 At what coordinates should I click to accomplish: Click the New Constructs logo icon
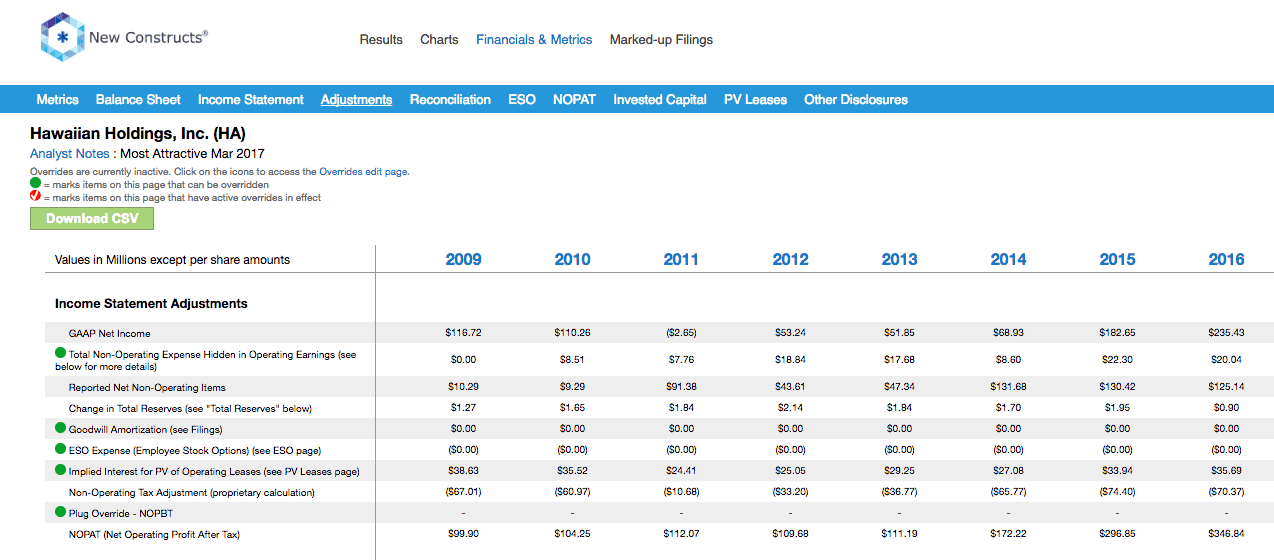click(61, 38)
